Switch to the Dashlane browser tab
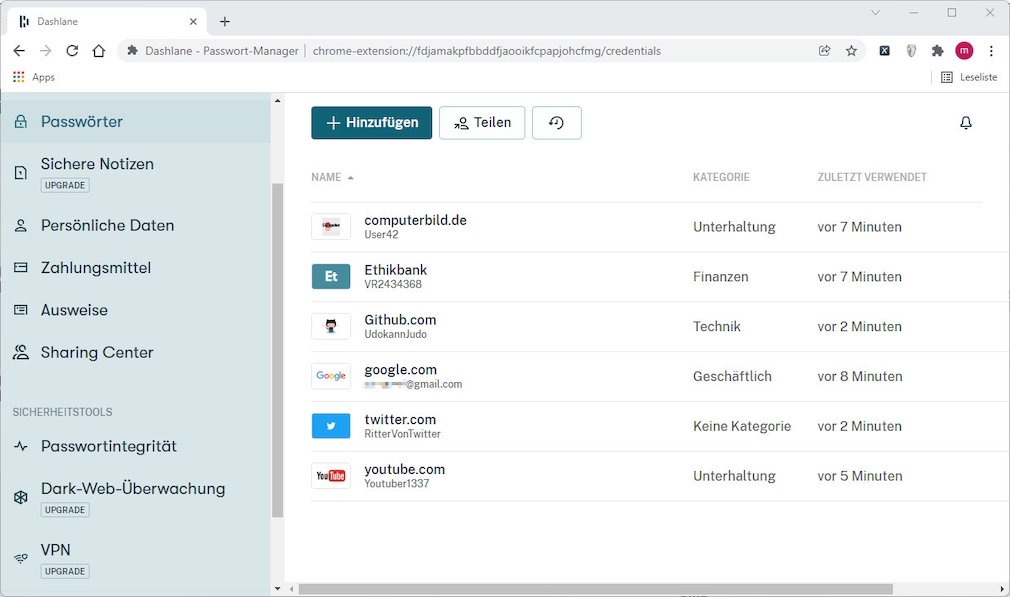The width and height of the screenshot is (1010, 597). click(x=100, y=19)
